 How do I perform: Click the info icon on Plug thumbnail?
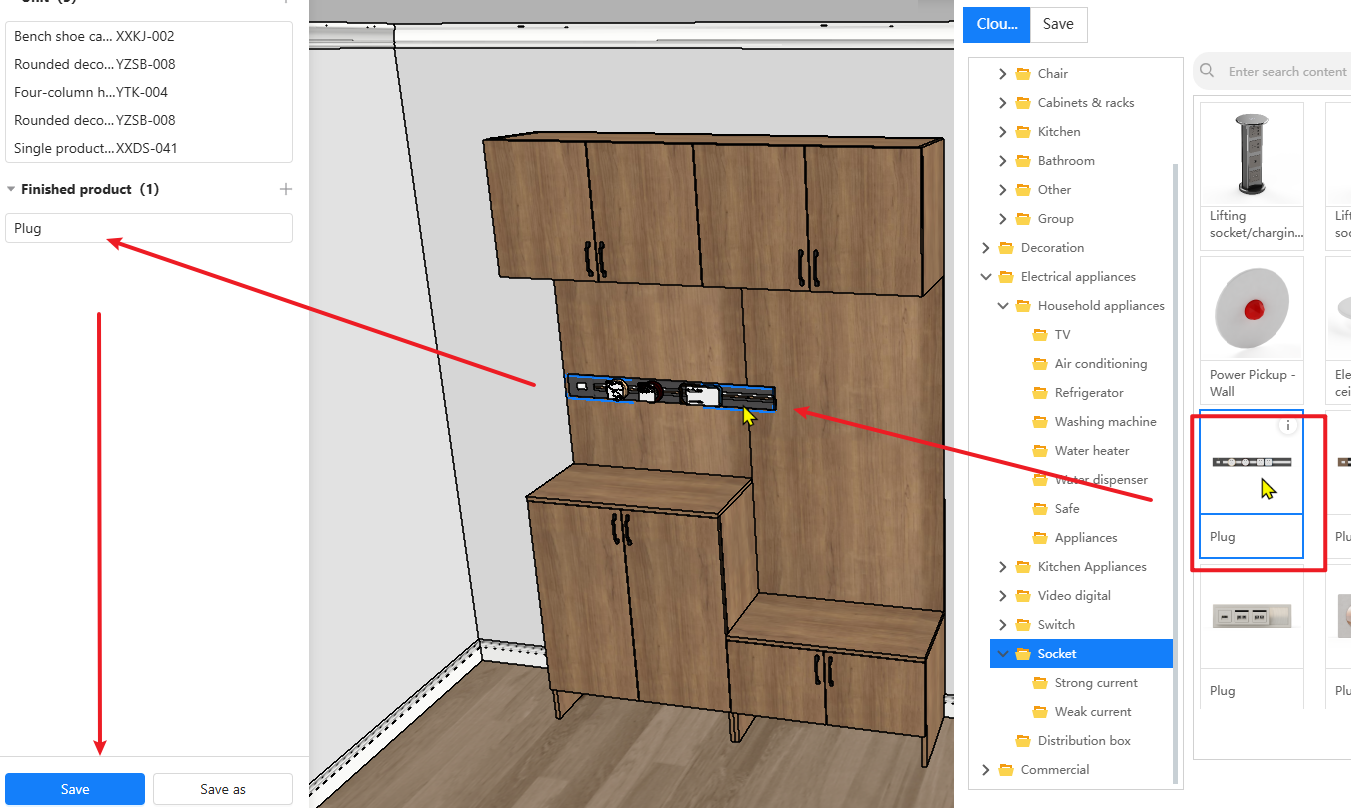1288,426
